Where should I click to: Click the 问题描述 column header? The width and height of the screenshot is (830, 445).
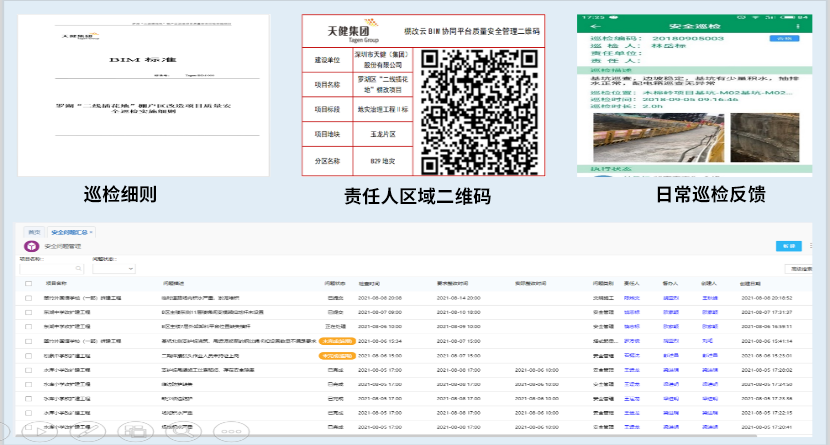(174, 284)
